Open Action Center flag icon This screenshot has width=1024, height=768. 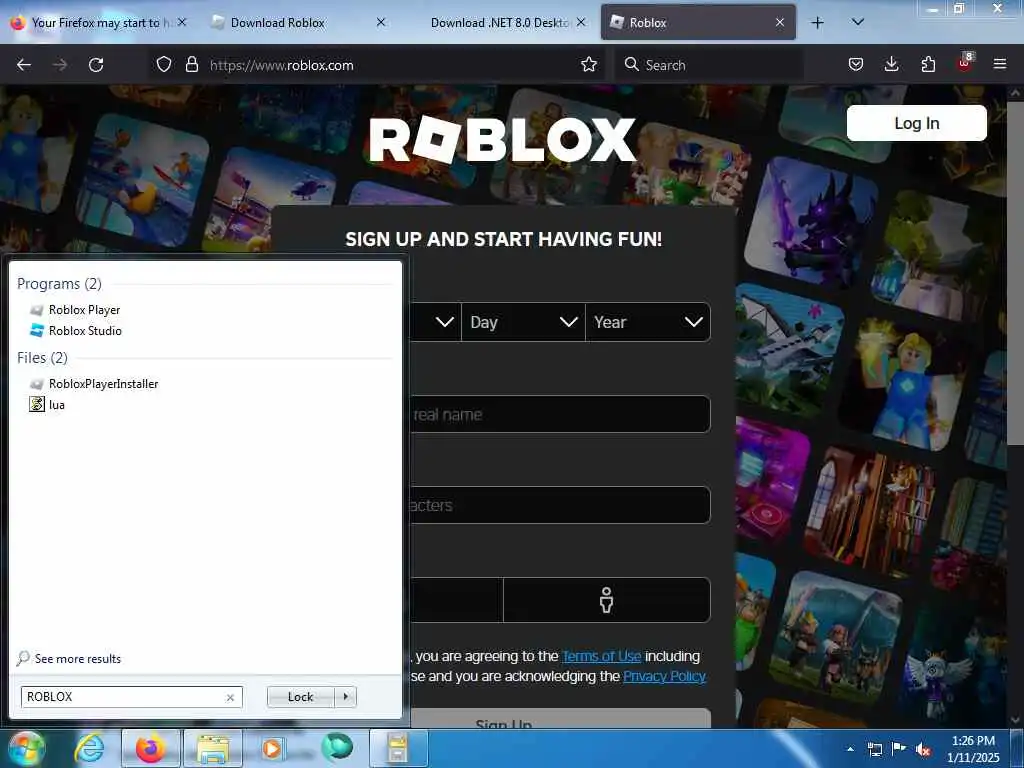click(899, 749)
